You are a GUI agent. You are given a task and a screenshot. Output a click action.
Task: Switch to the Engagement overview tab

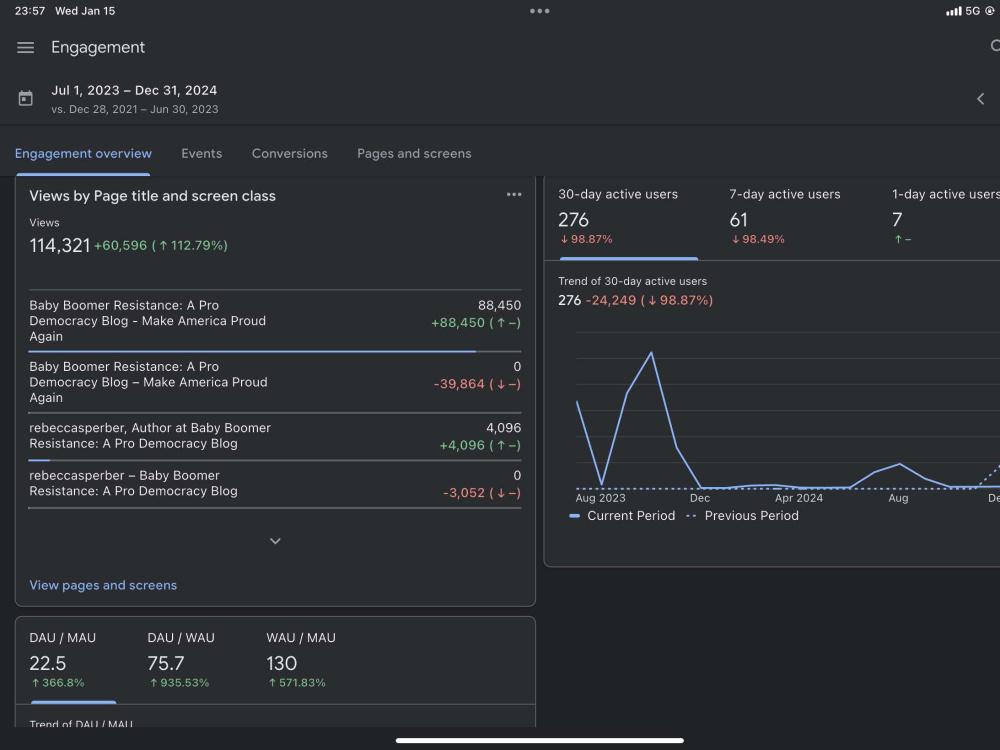(84, 154)
